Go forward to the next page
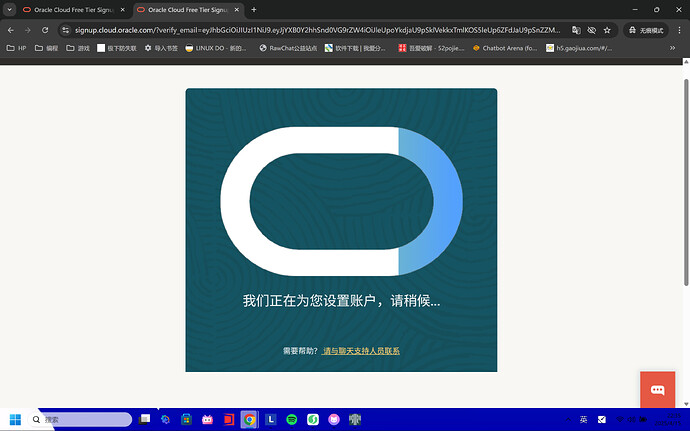 28,30
